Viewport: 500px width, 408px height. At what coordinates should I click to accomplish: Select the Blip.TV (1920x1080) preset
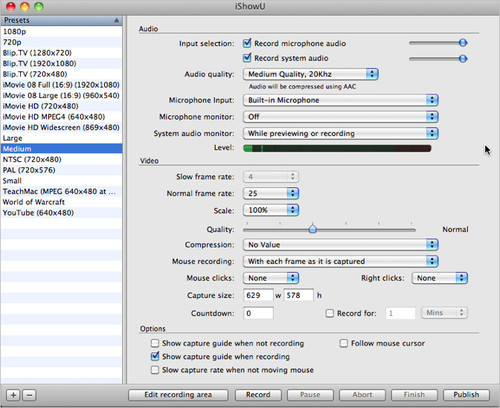61,63
